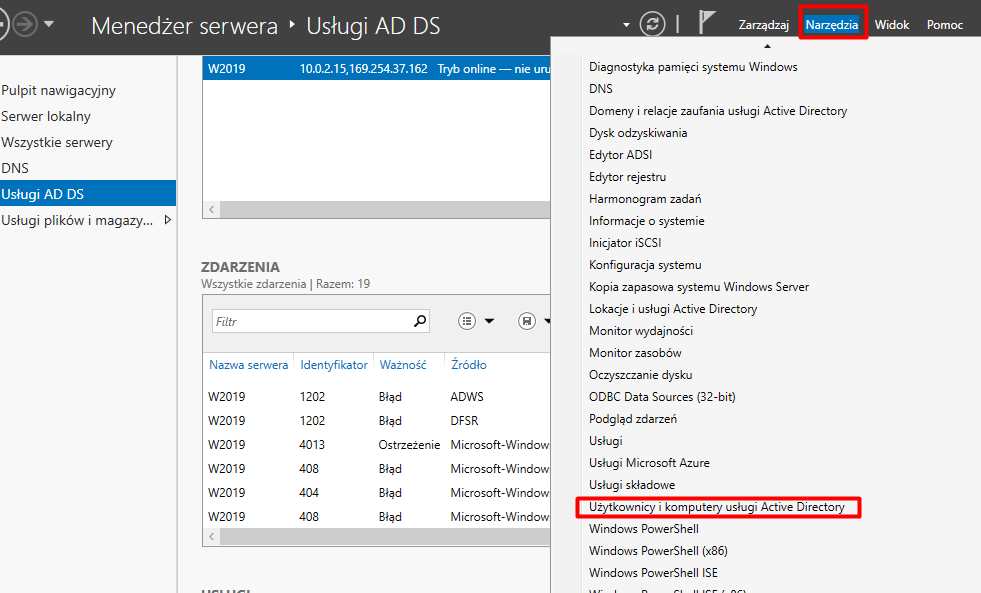Open Podgląd zdarzeń from the tools list
Image resolution: width=981 pixels, height=593 pixels.
tap(633, 419)
